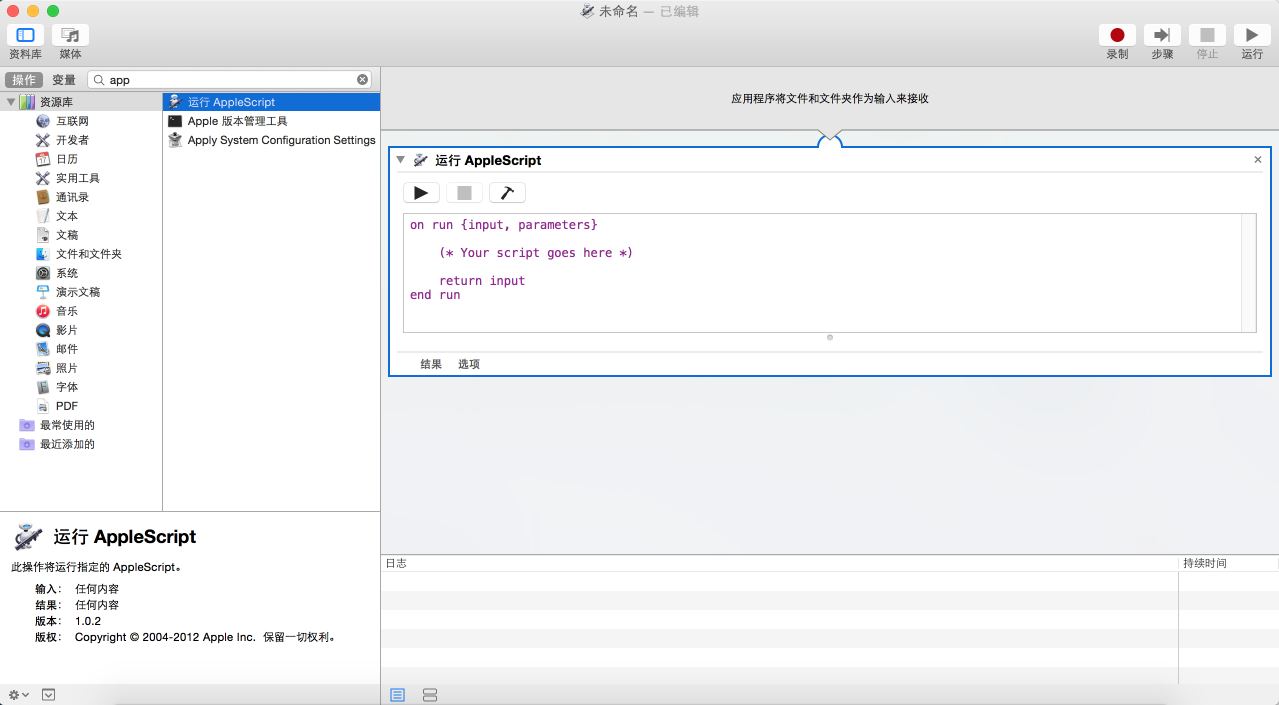The height and width of the screenshot is (705, 1279).
Task: Select the 邮件 mail category icon
Action: 43,349
